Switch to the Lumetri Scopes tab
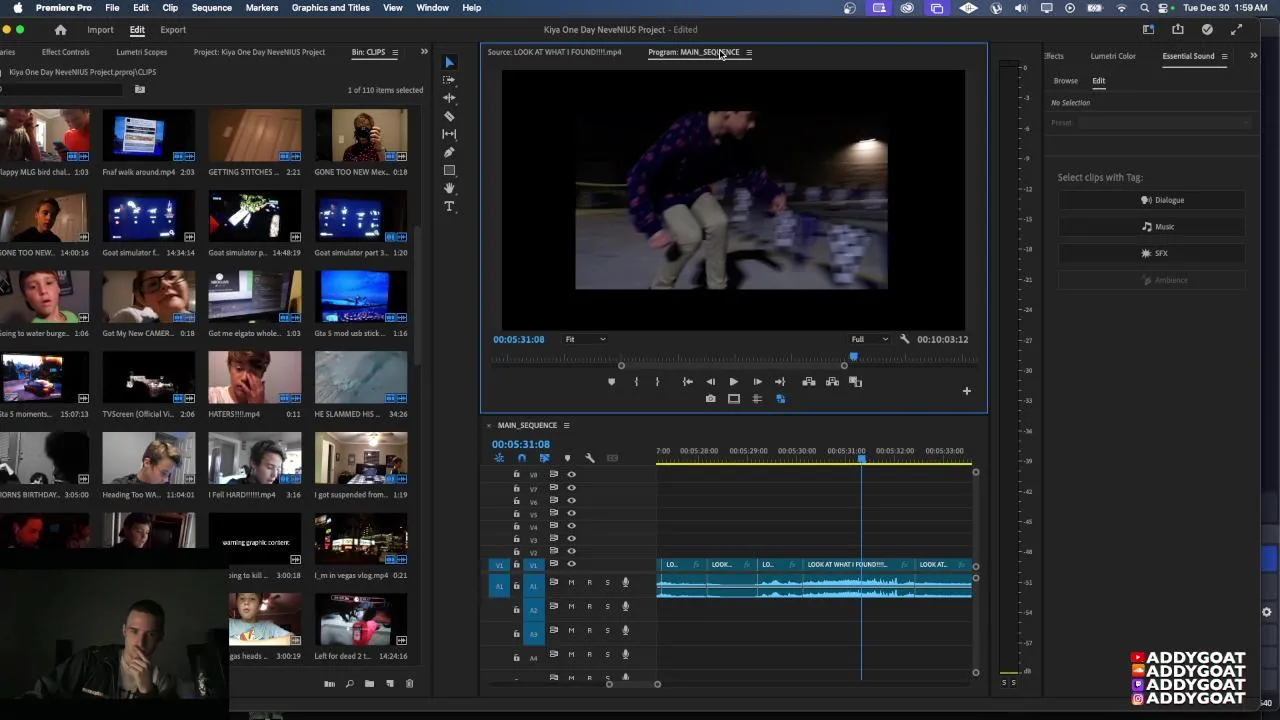 (x=142, y=52)
